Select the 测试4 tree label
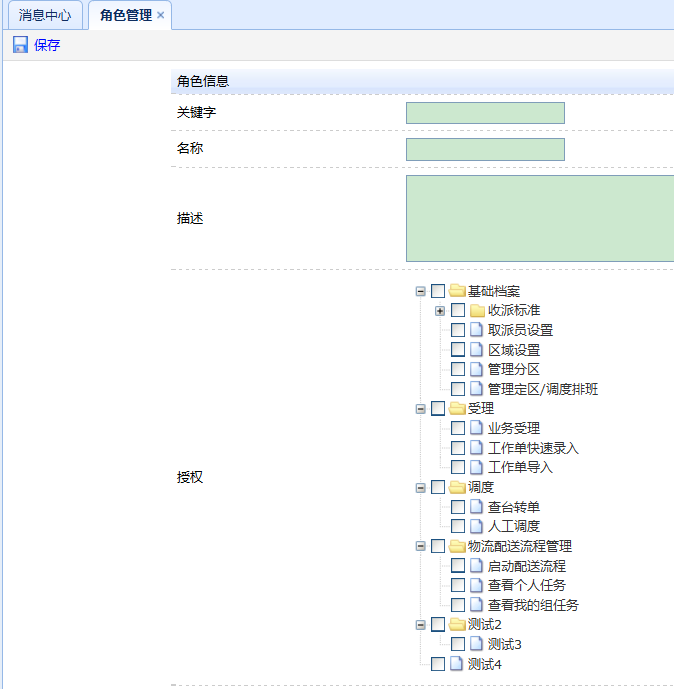 [485, 664]
